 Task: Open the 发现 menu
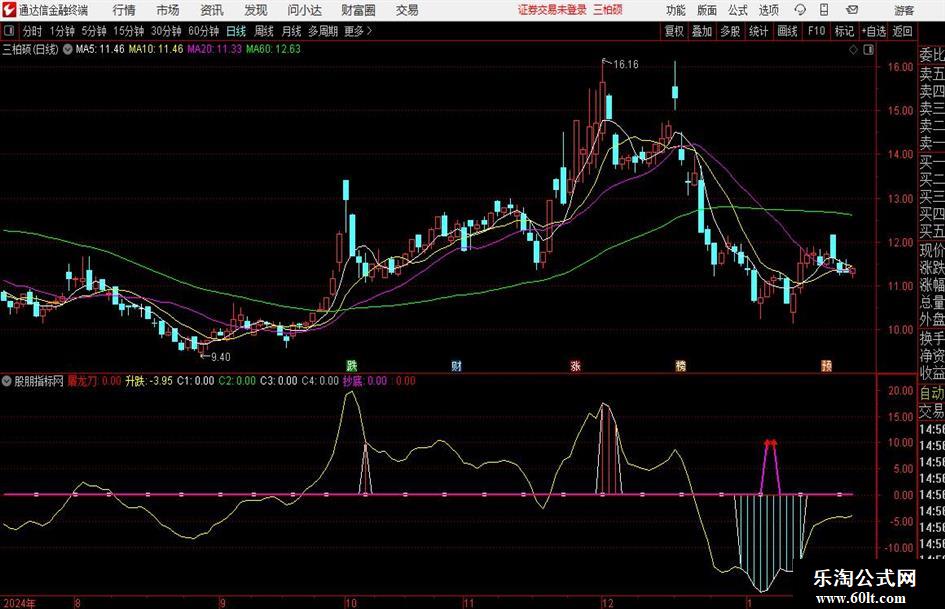(x=256, y=10)
